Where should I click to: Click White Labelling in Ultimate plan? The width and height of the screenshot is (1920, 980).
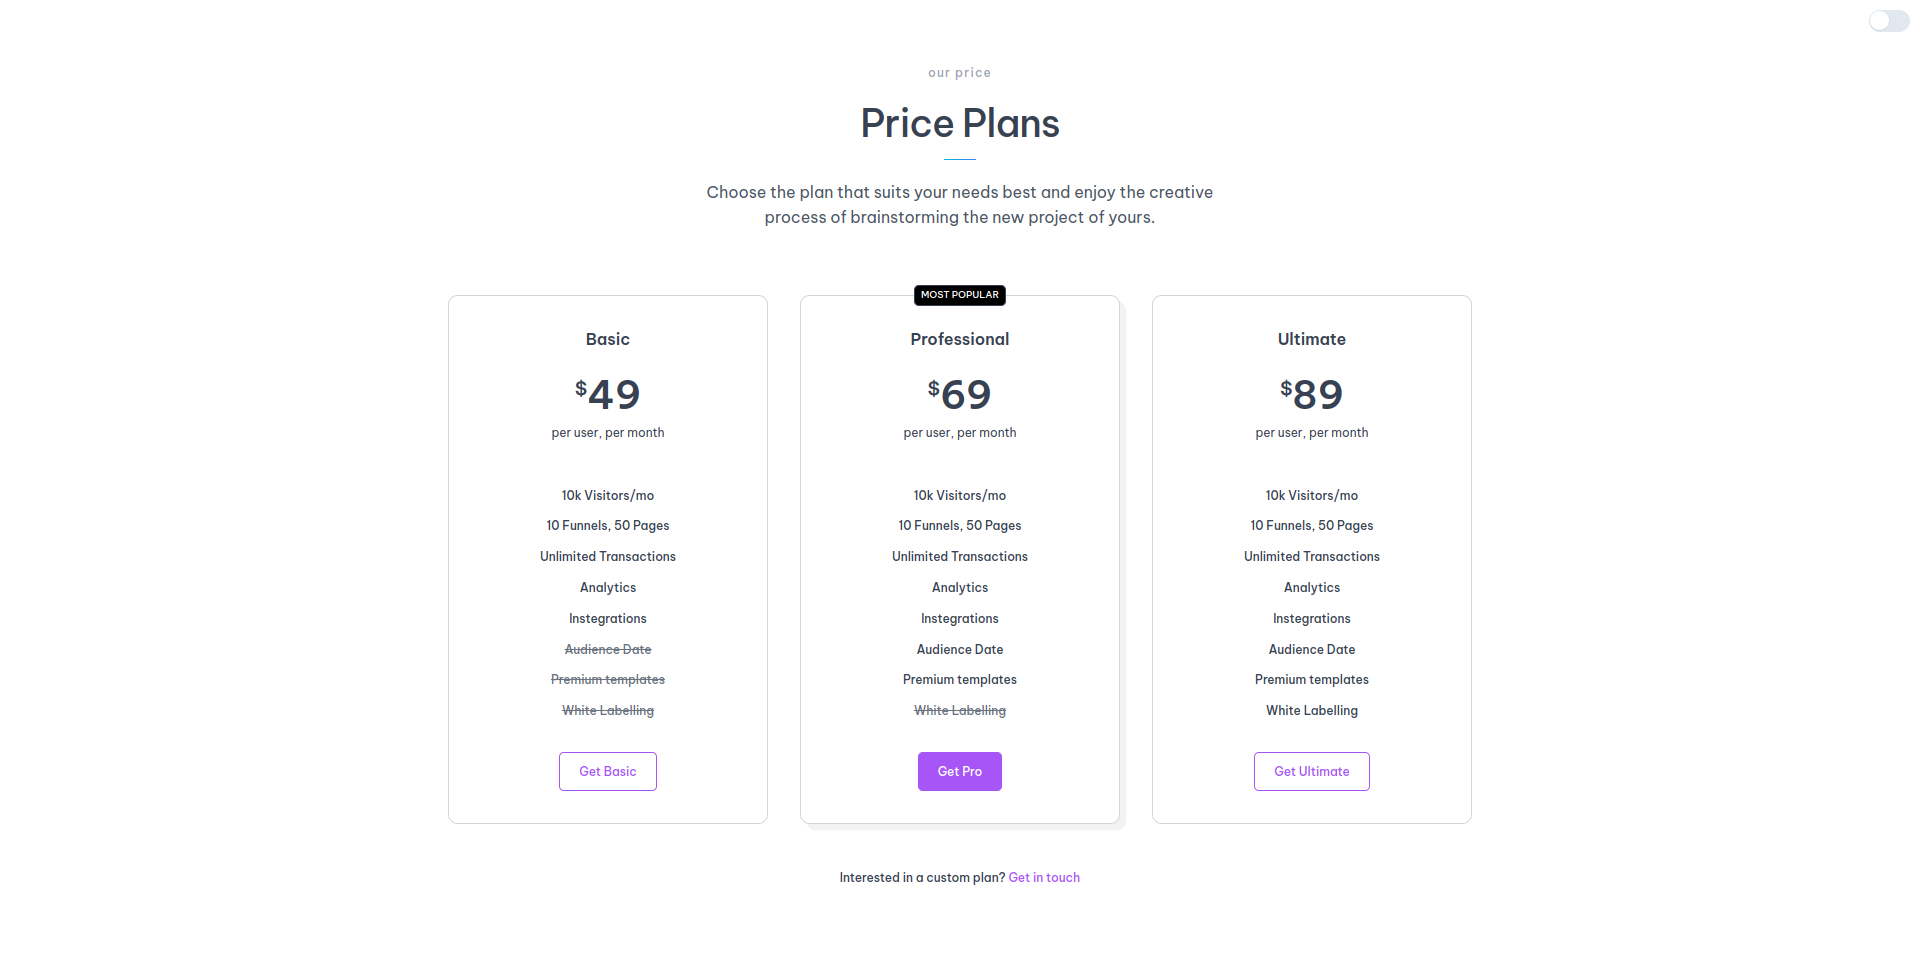1311,711
